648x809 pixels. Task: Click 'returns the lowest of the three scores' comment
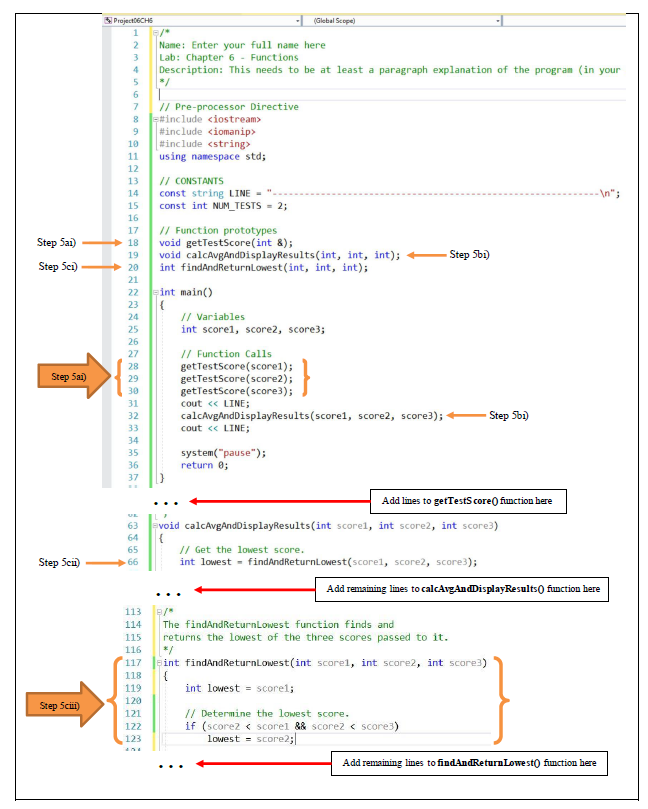[306, 638]
